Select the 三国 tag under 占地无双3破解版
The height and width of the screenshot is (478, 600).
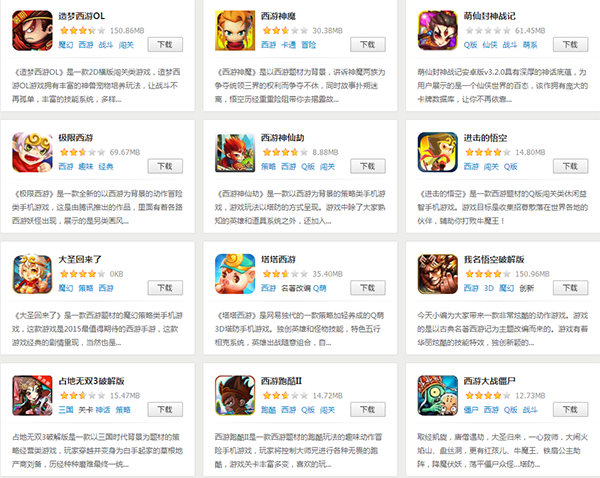[x=65, y=410]
